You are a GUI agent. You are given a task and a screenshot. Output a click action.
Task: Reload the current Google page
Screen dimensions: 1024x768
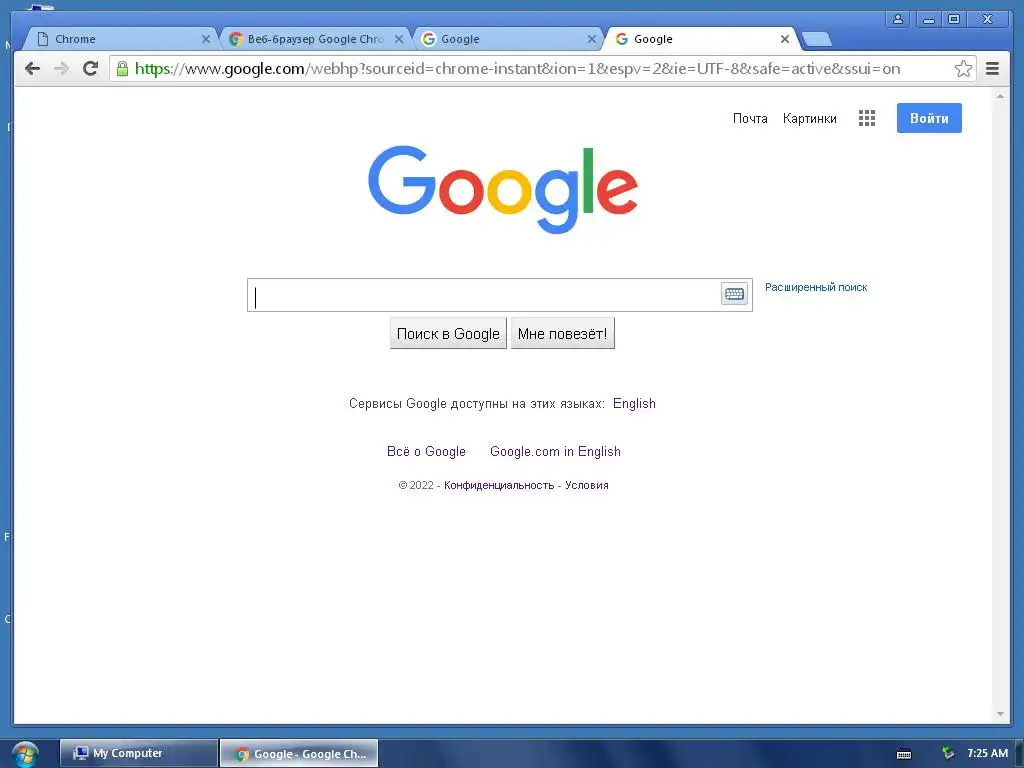click(x=91, y=68)
